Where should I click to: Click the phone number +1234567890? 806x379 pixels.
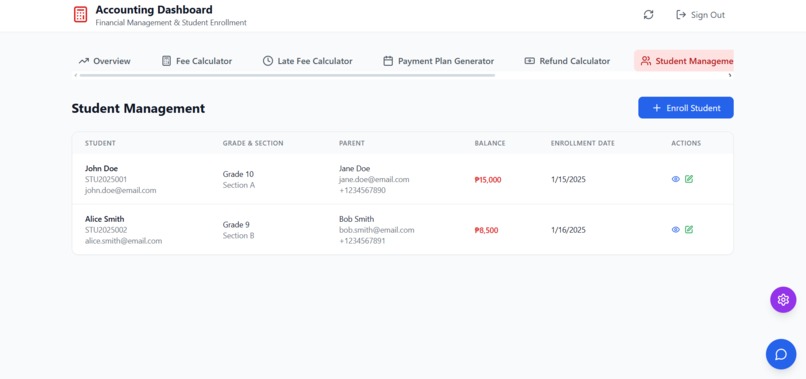point(362,190)
